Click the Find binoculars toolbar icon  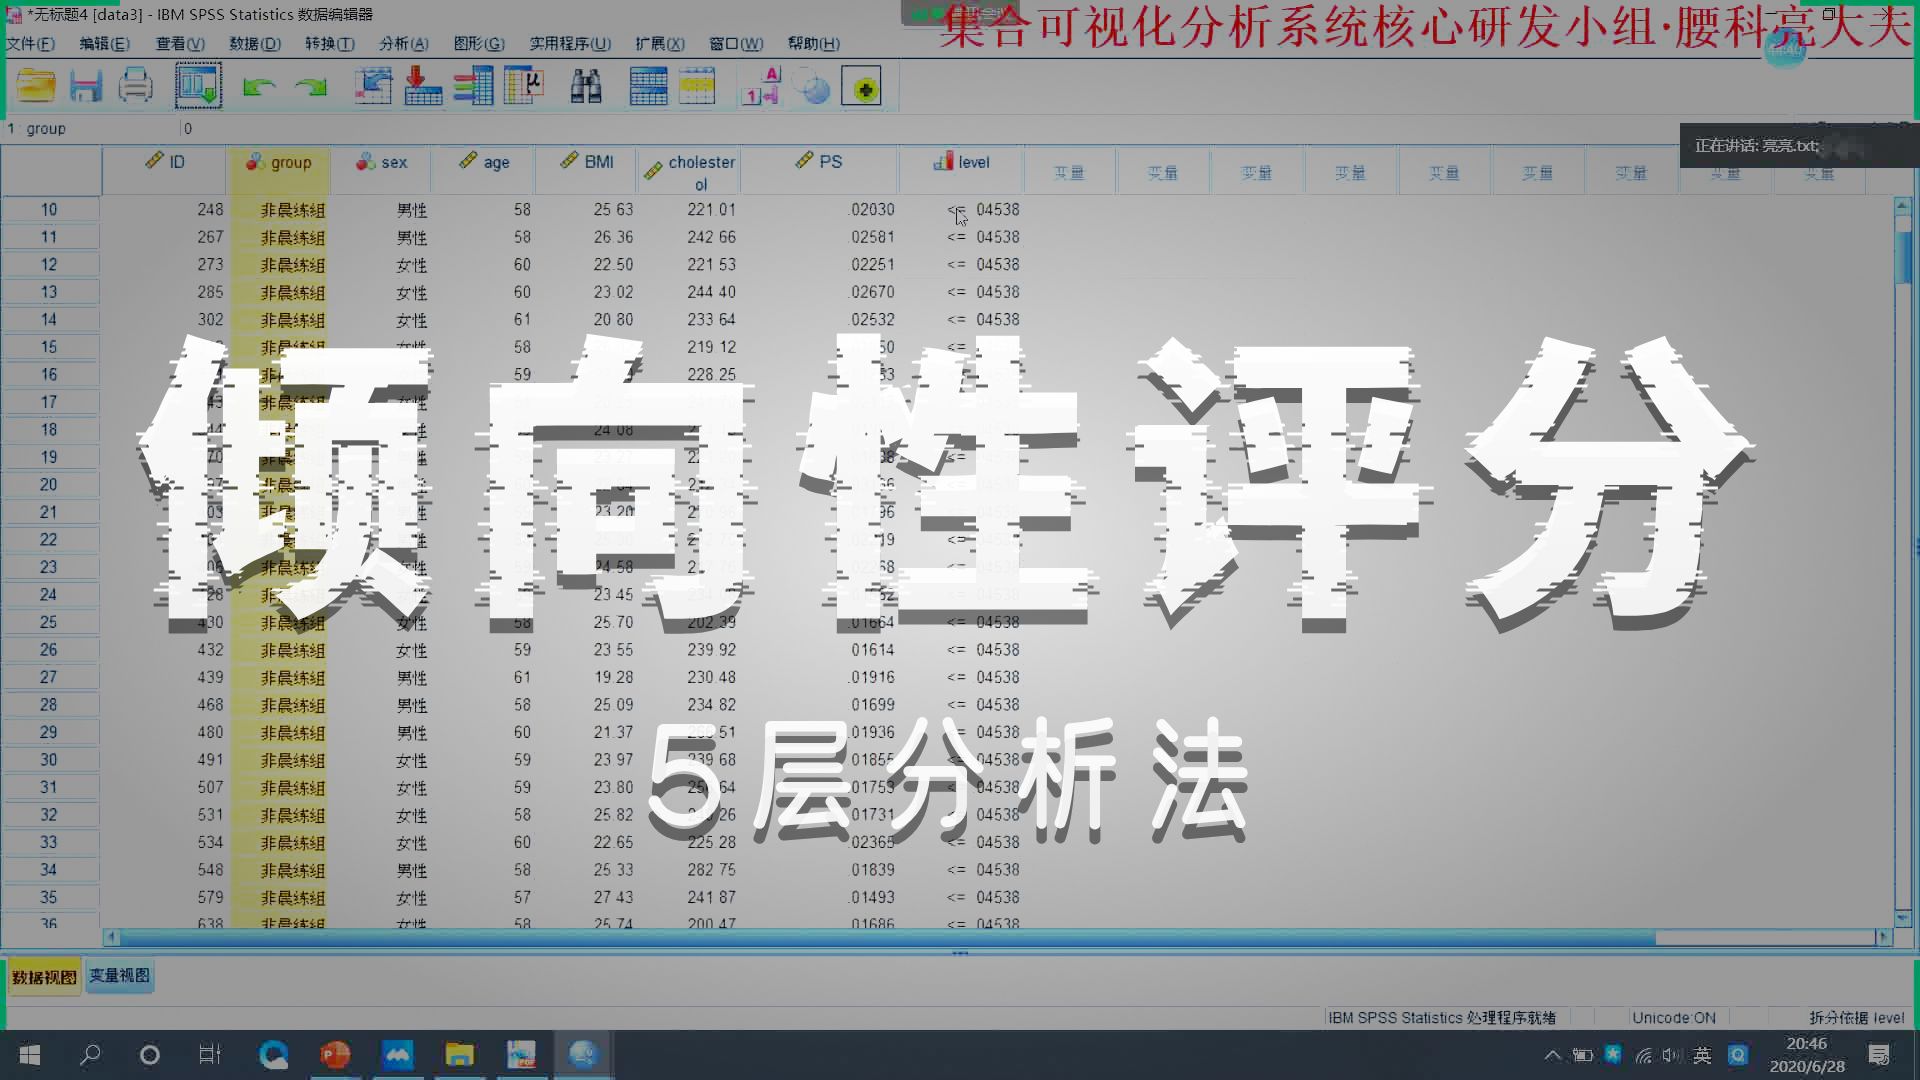pos(587,87)
